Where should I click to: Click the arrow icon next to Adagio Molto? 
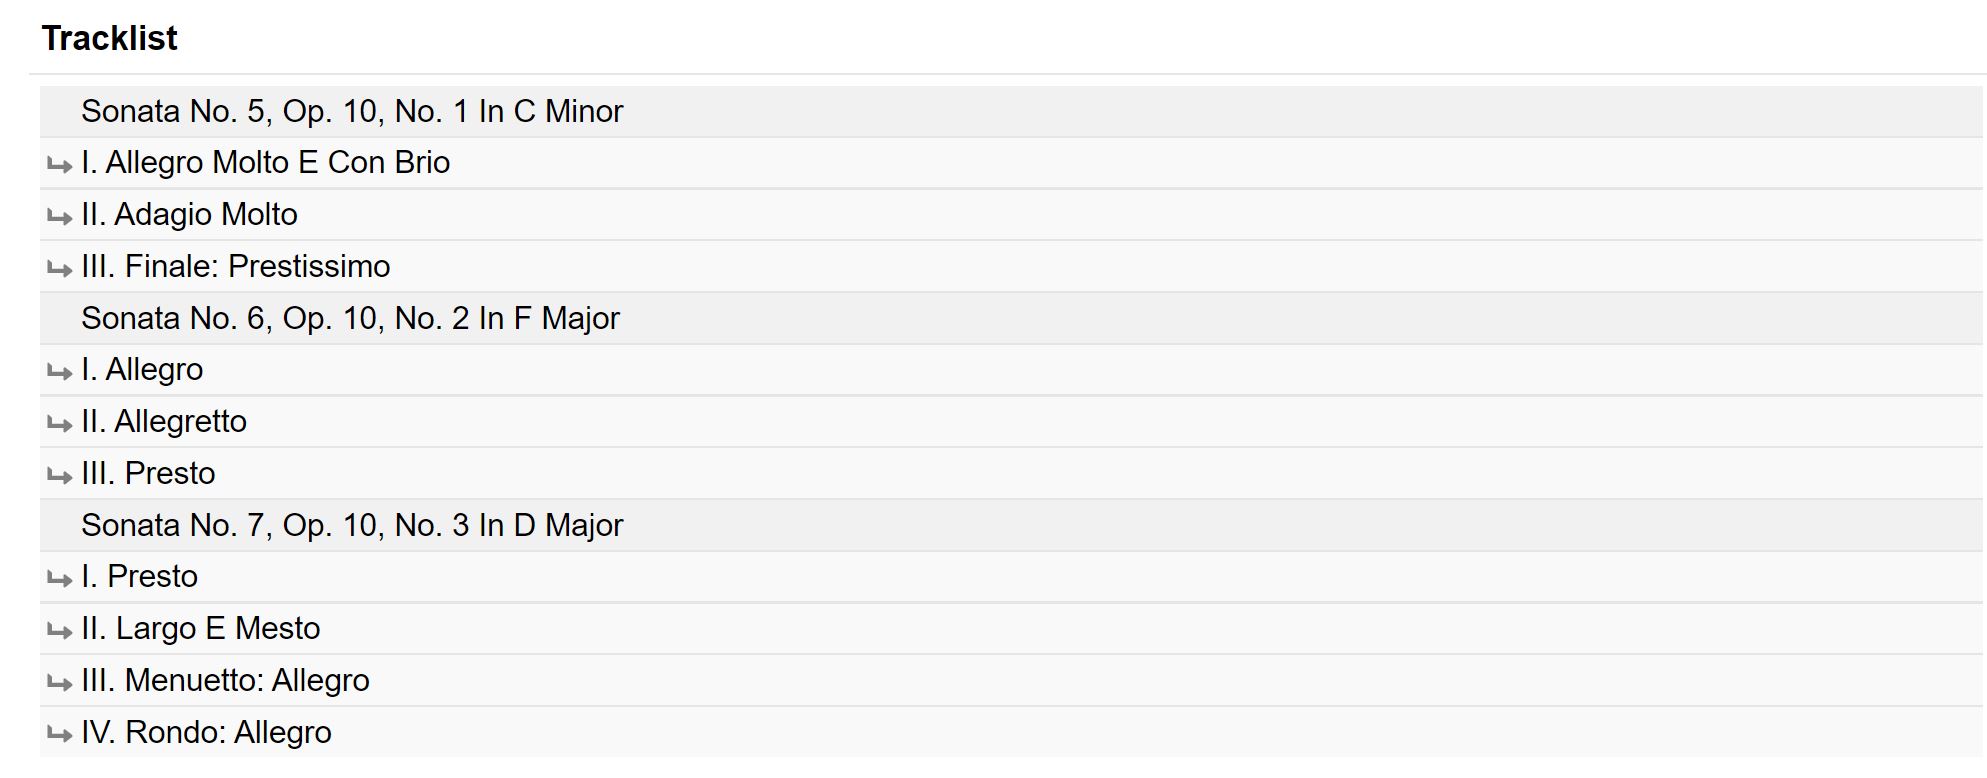point(59,217)
